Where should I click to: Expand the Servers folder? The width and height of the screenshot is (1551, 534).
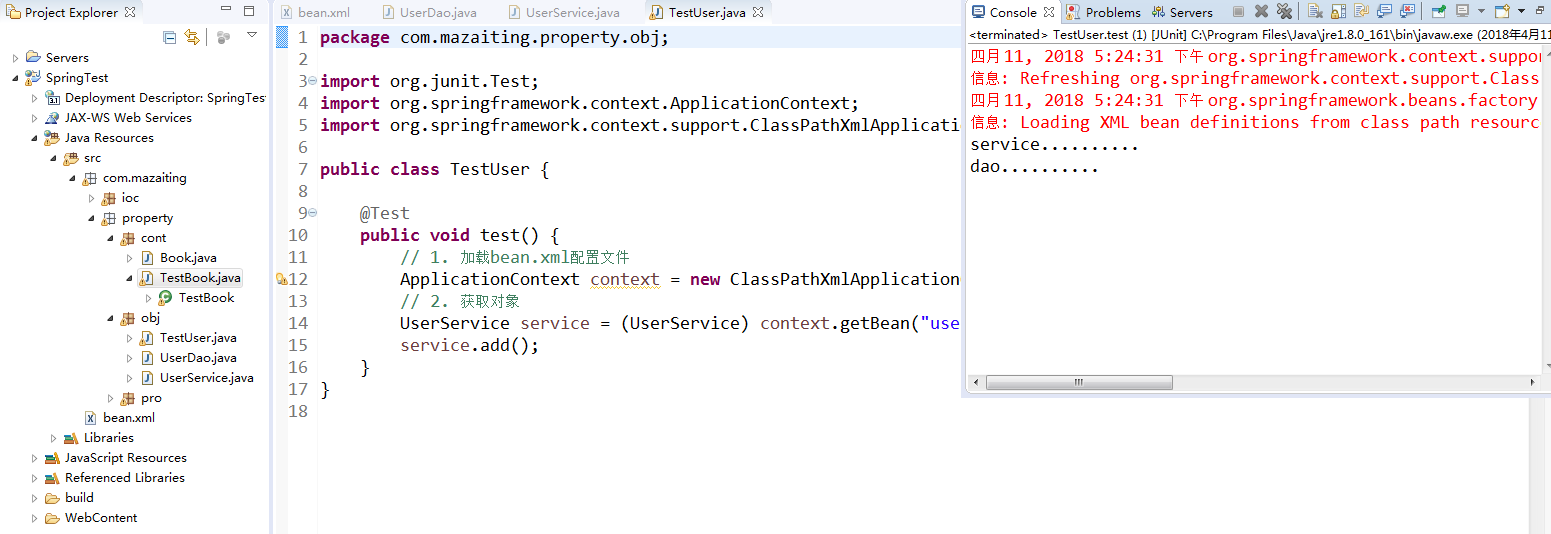pyautogui.click(x=15, y=58)
